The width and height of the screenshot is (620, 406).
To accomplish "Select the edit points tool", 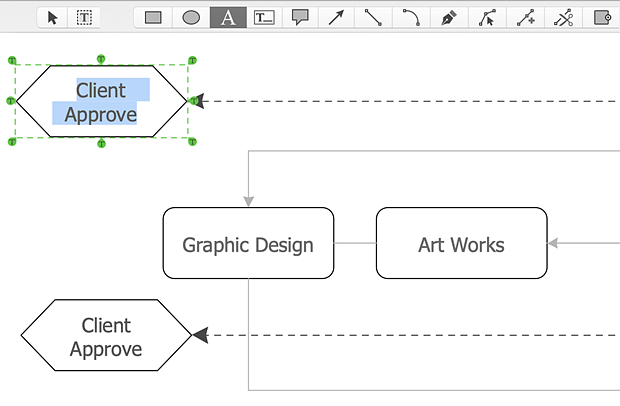I will 487,17.
